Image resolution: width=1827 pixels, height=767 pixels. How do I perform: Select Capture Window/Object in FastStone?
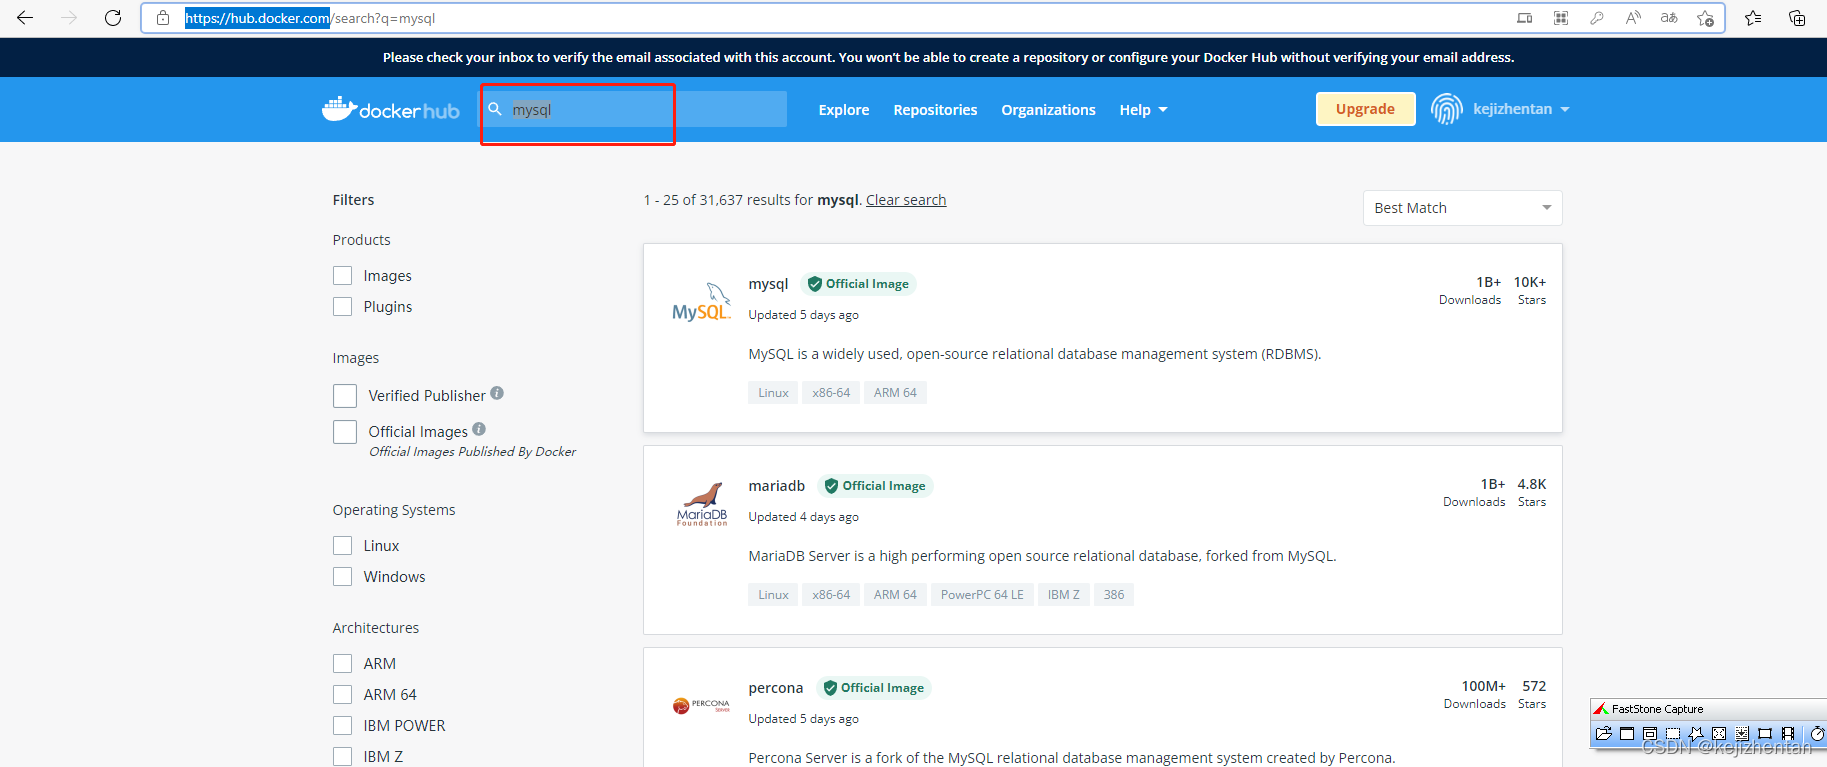coord(1650,733)
